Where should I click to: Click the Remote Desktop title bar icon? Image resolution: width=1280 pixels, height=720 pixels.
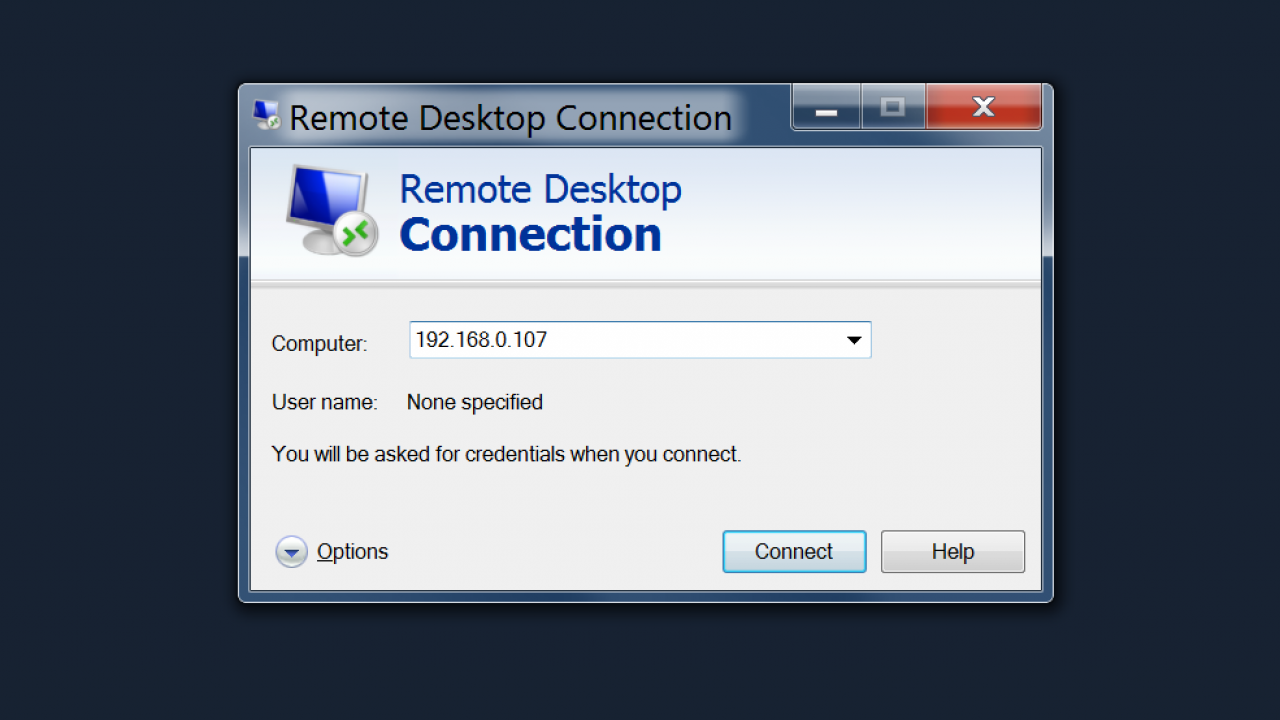click(x=267, y=116)
